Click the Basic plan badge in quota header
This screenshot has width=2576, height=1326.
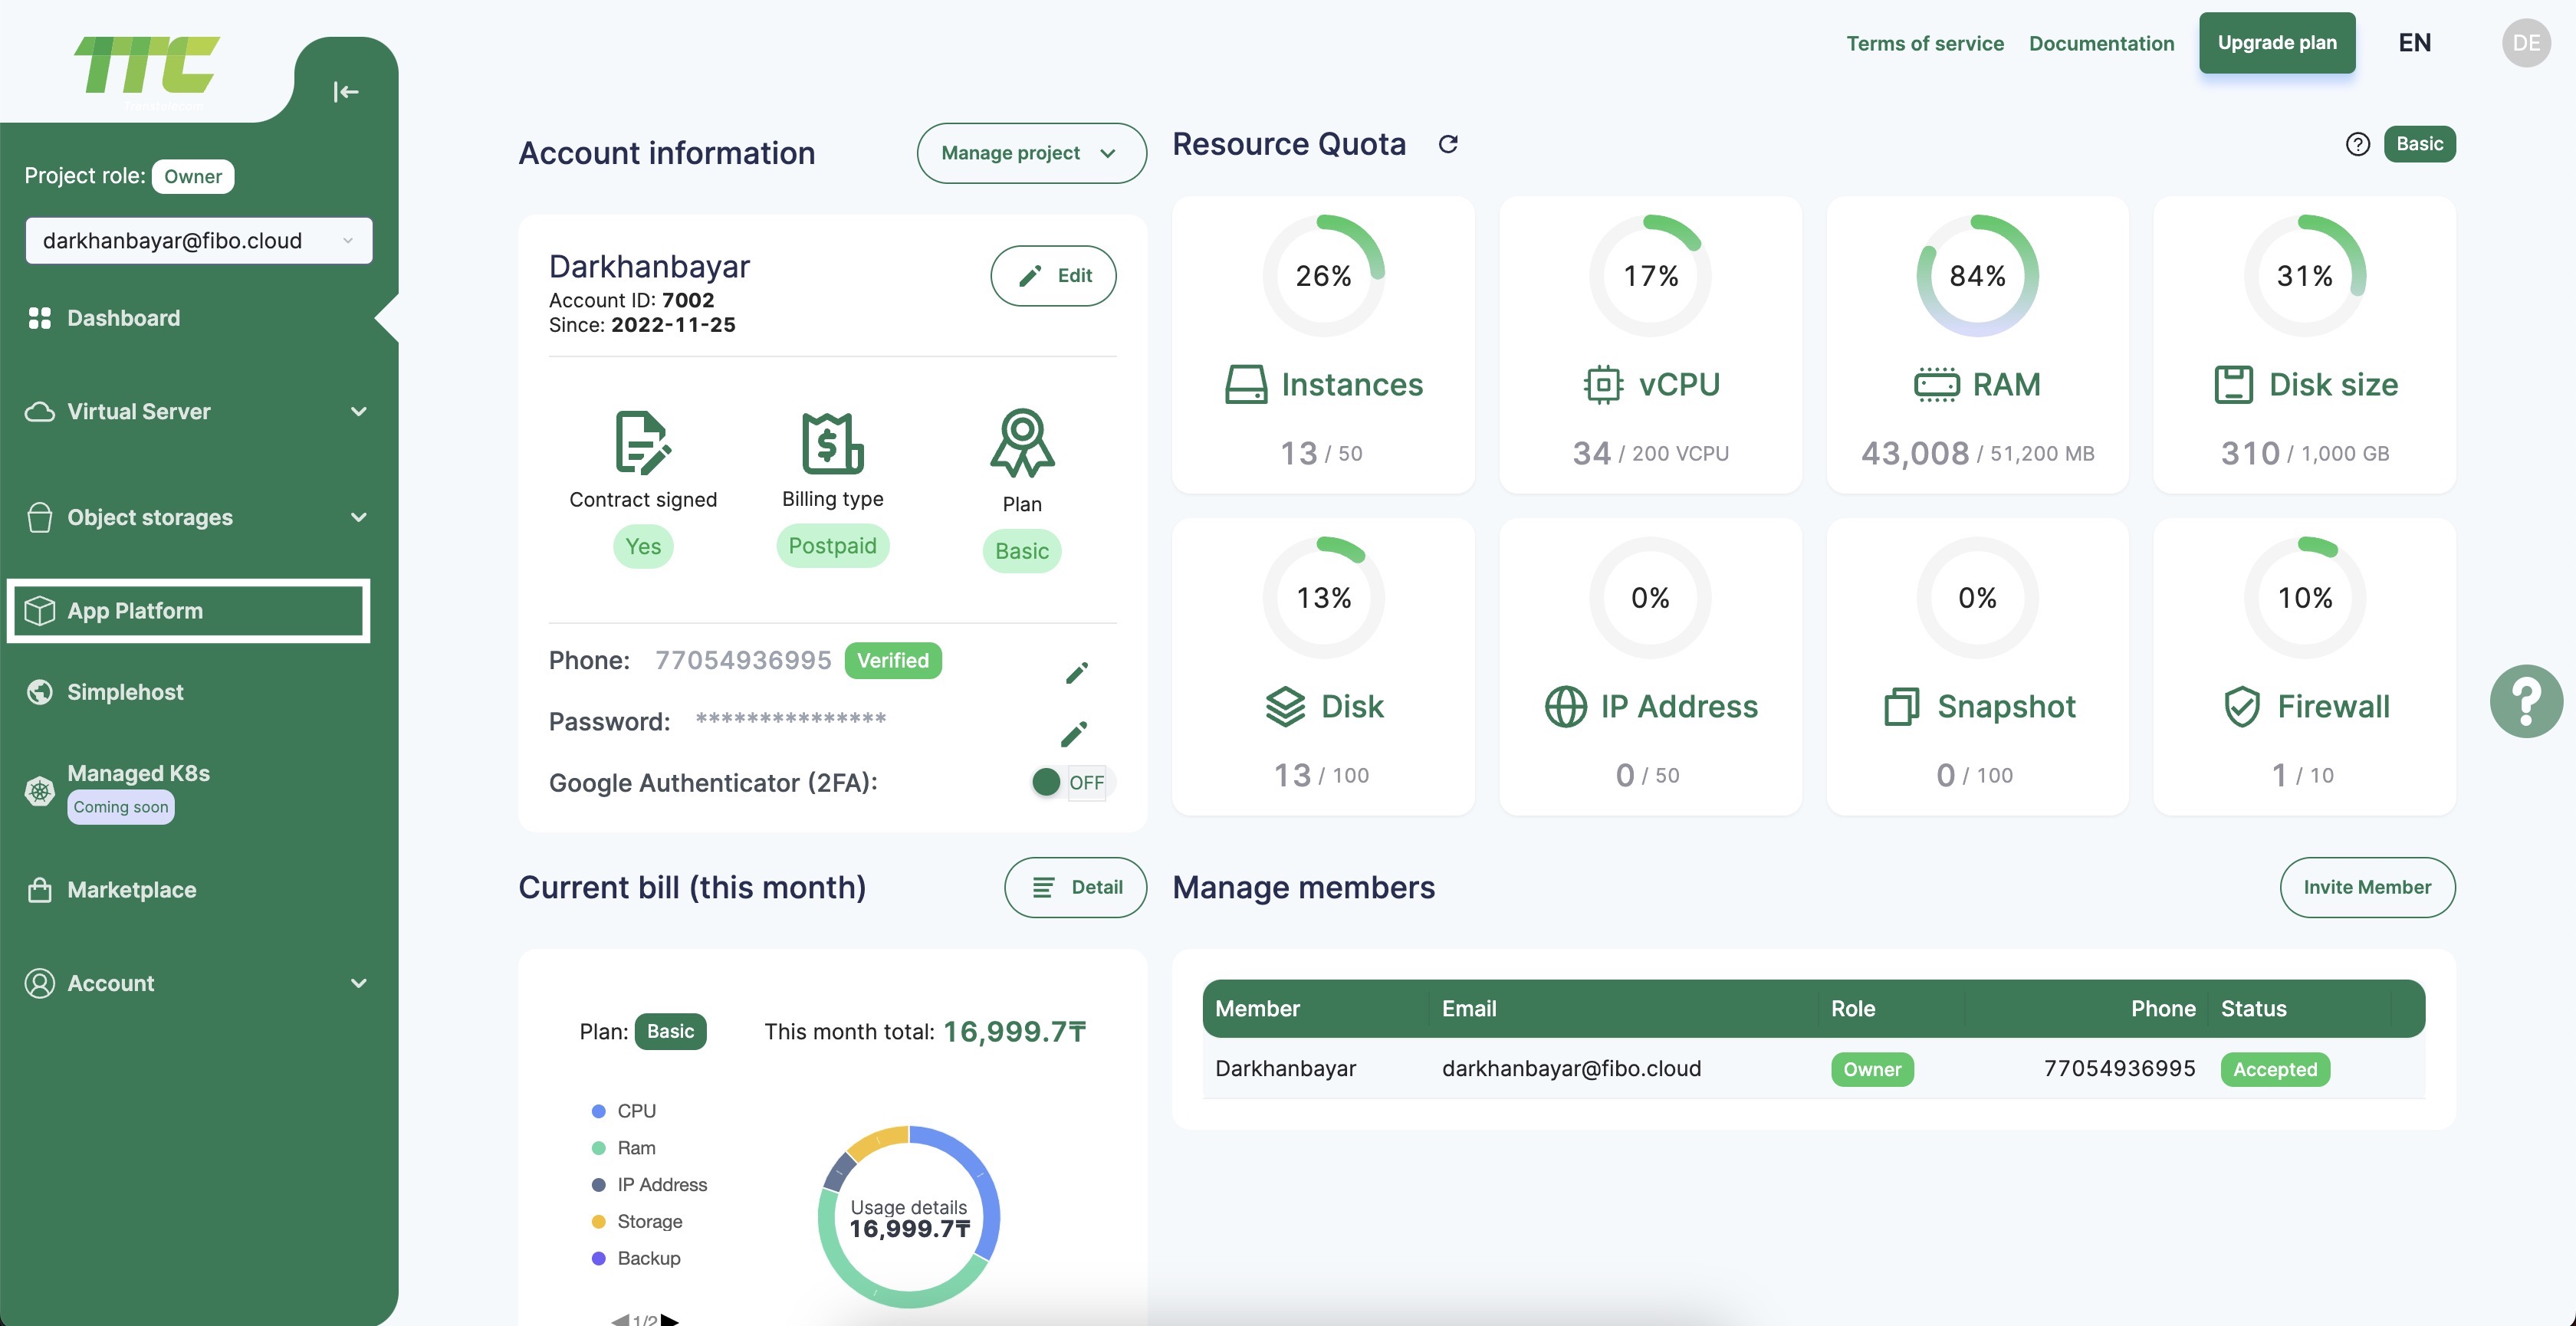tap(2419, 144)
